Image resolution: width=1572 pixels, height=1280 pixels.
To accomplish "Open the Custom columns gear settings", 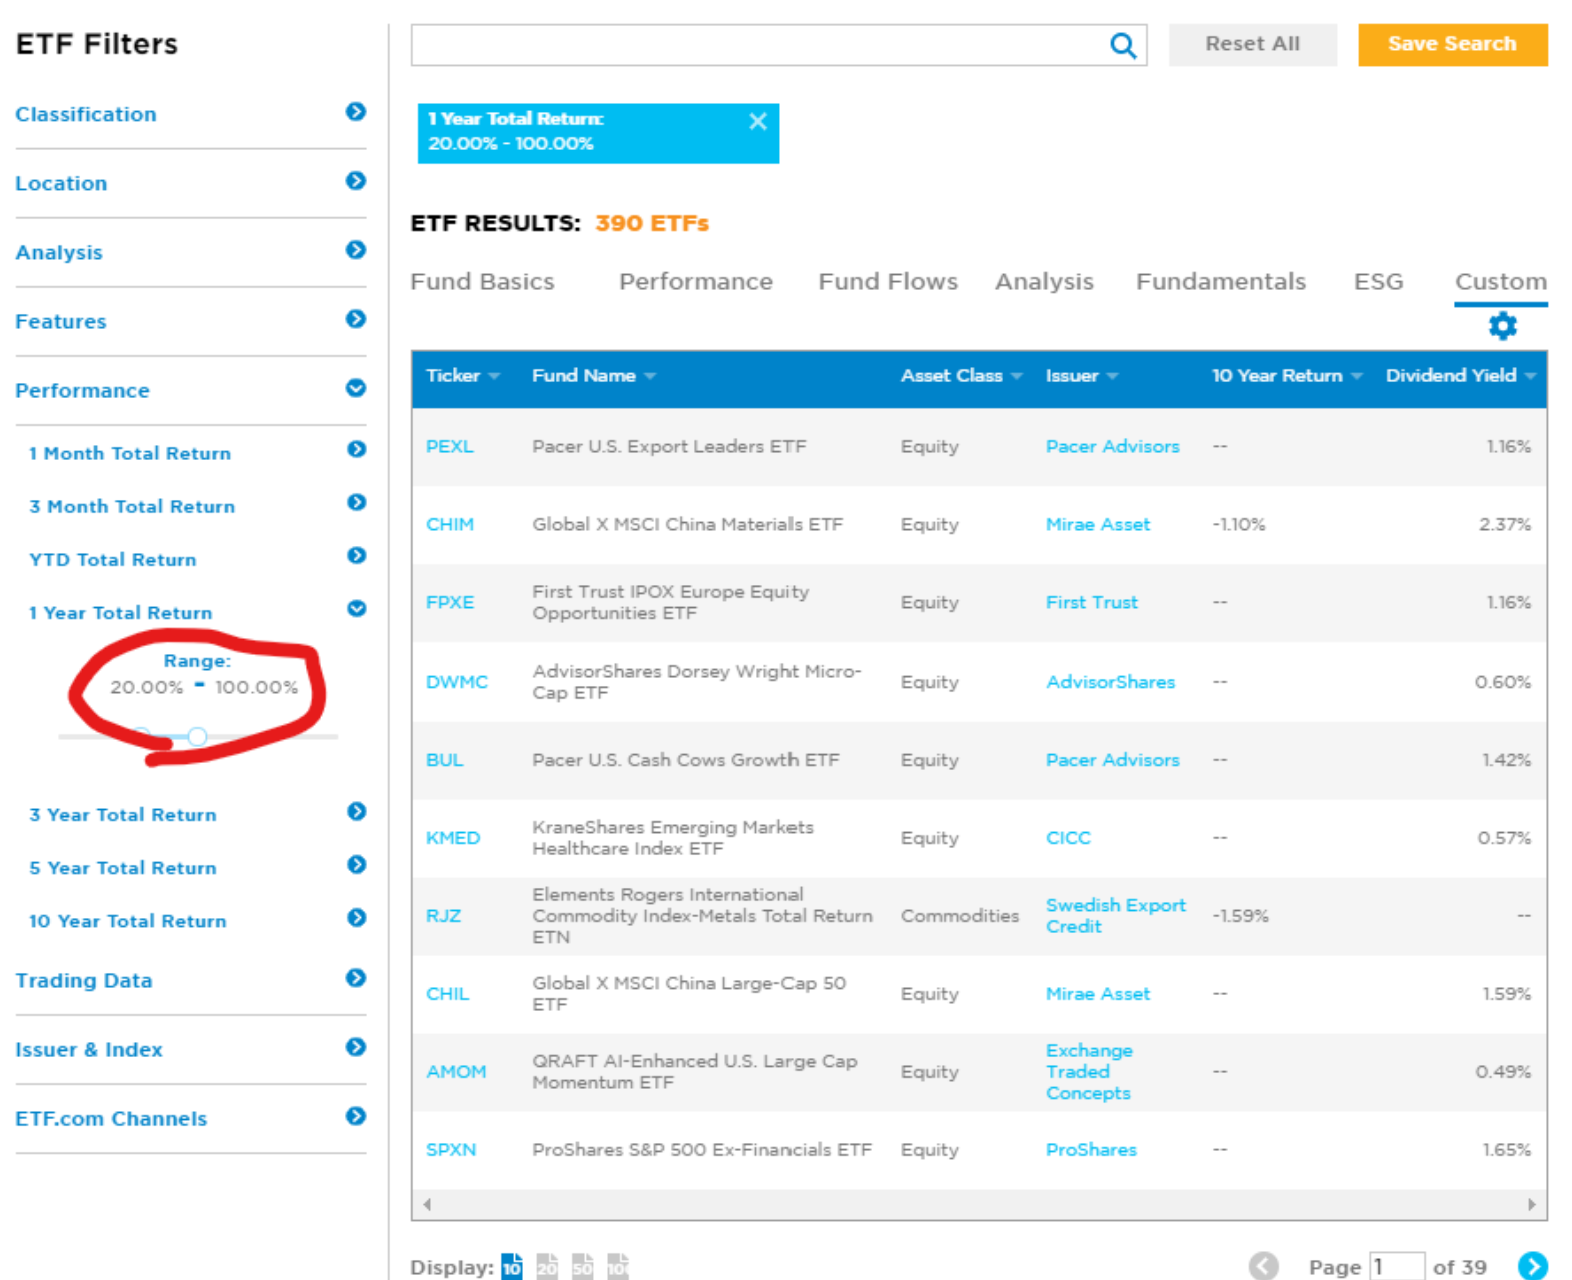I will click(1502, 326).
